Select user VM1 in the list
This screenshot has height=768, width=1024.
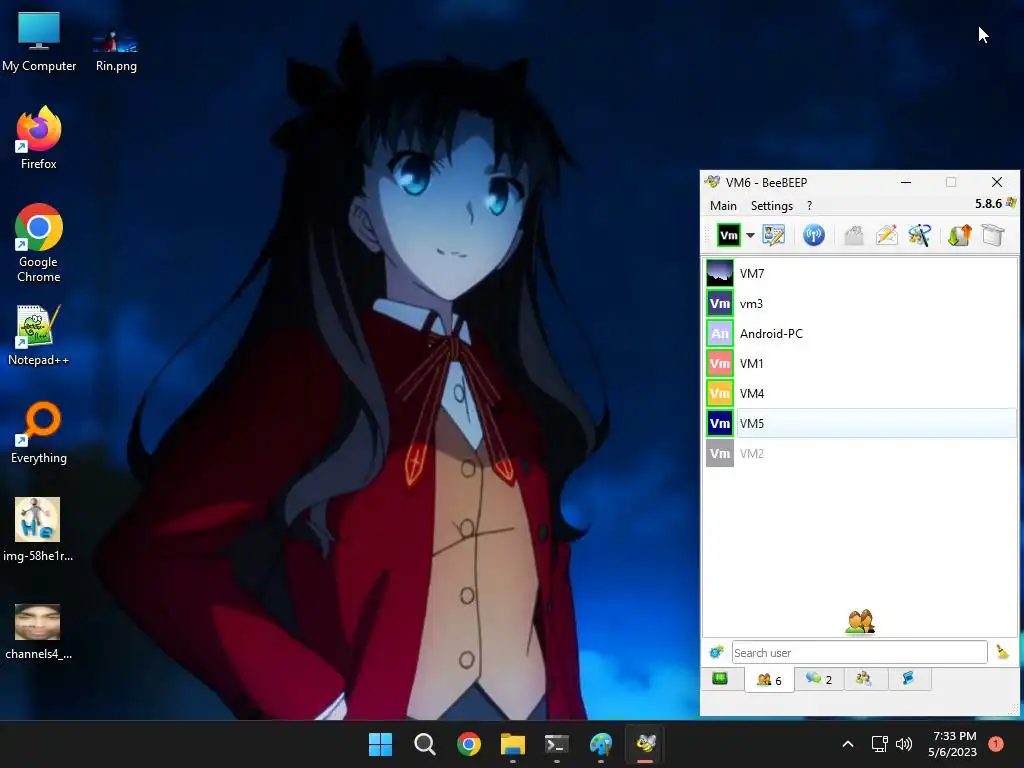click(x=859, y=364)
